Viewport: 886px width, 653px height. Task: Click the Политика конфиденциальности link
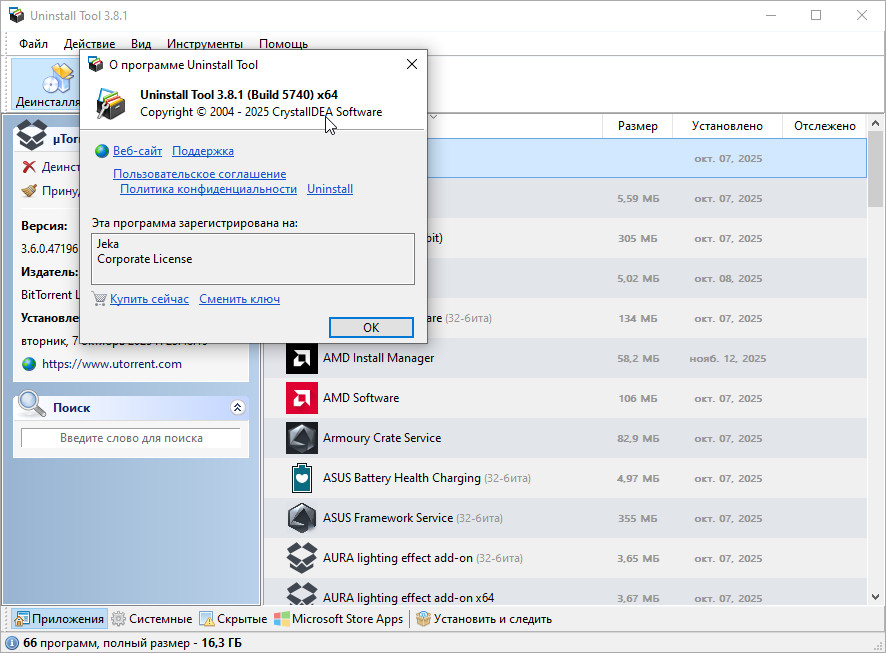(208, 189)
